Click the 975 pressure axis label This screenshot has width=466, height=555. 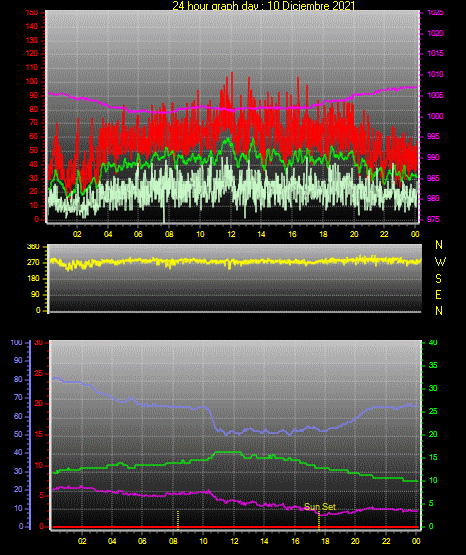433,219
